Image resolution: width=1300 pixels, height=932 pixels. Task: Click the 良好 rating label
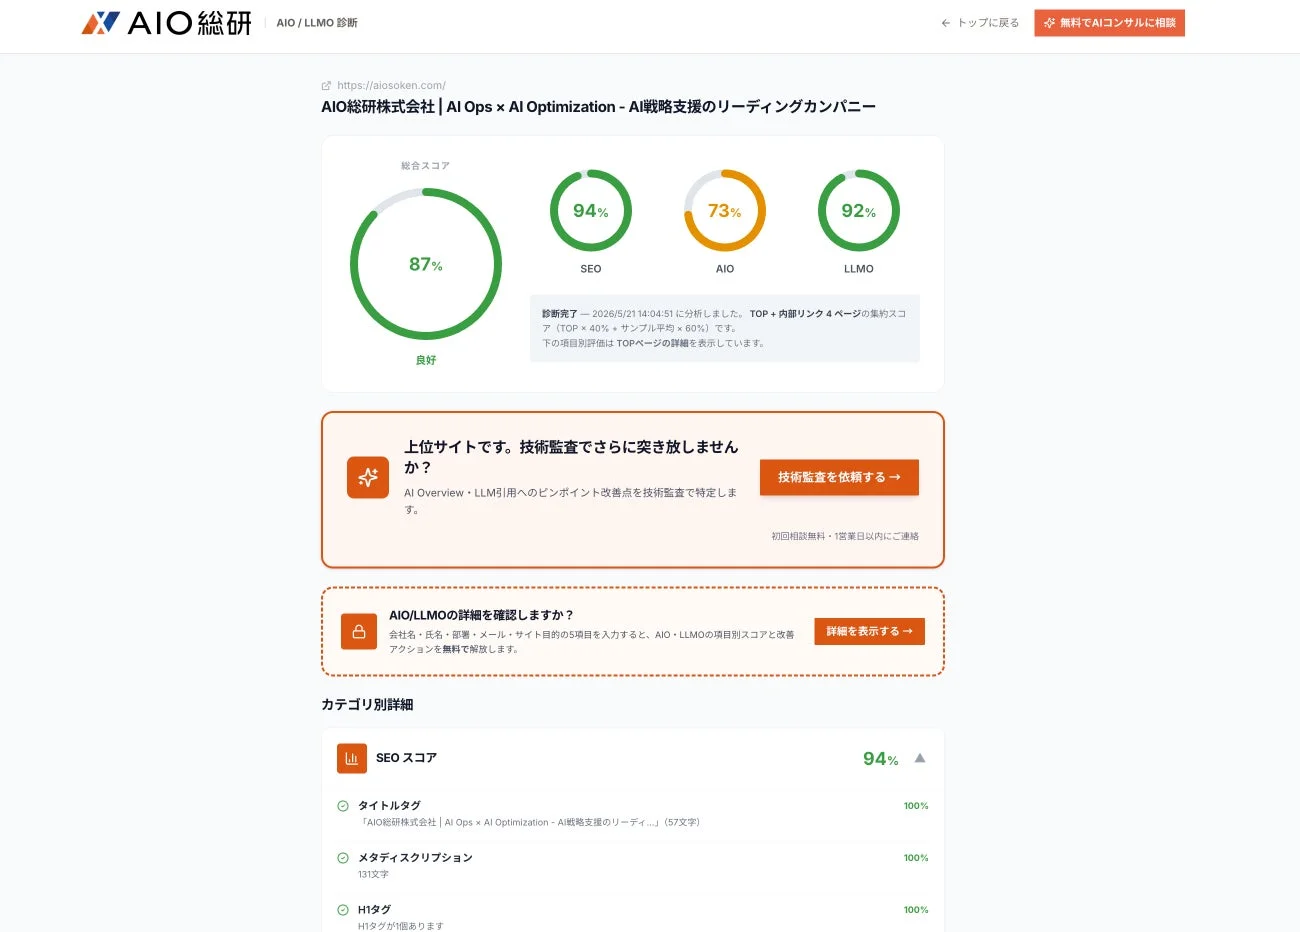[x=426, y=360]
